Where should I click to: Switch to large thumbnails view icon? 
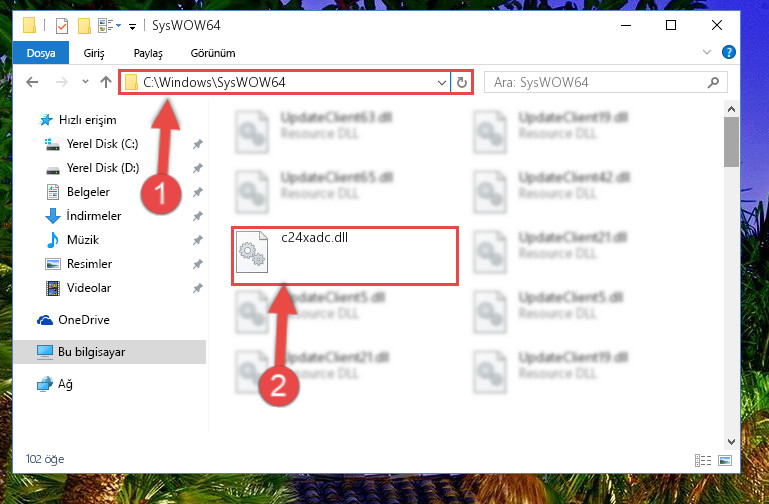click(725, 460)
